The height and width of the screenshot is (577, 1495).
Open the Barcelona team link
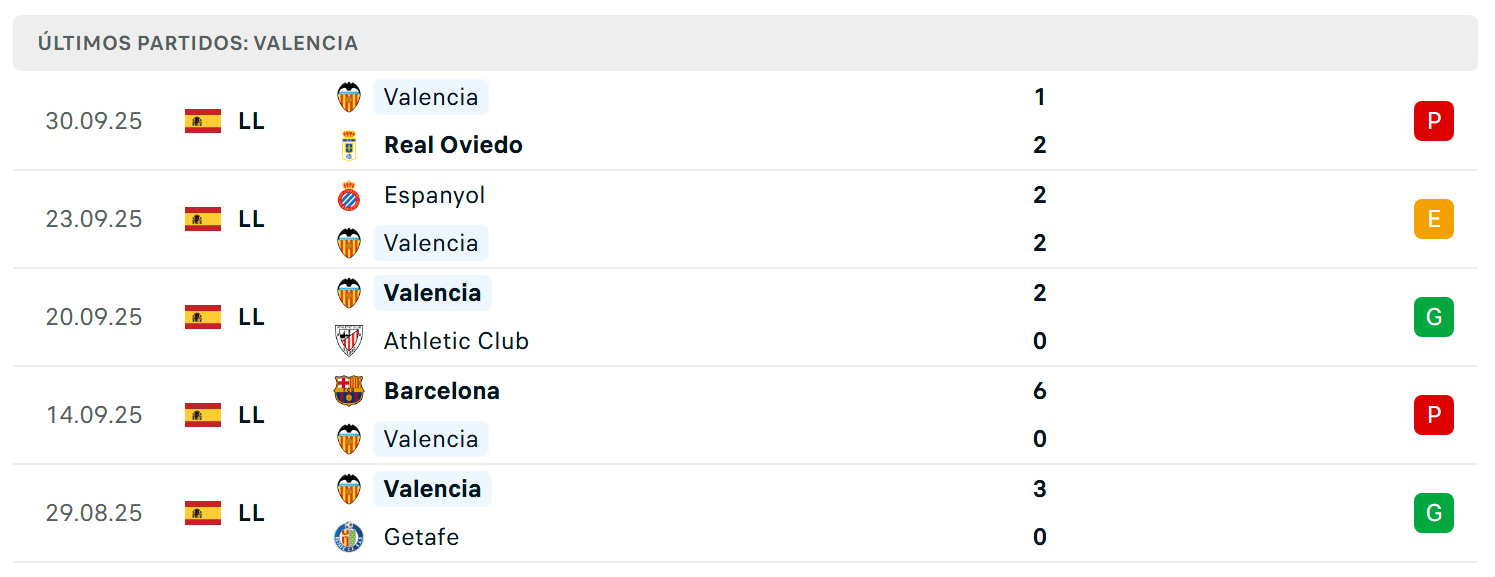point(442,391)
